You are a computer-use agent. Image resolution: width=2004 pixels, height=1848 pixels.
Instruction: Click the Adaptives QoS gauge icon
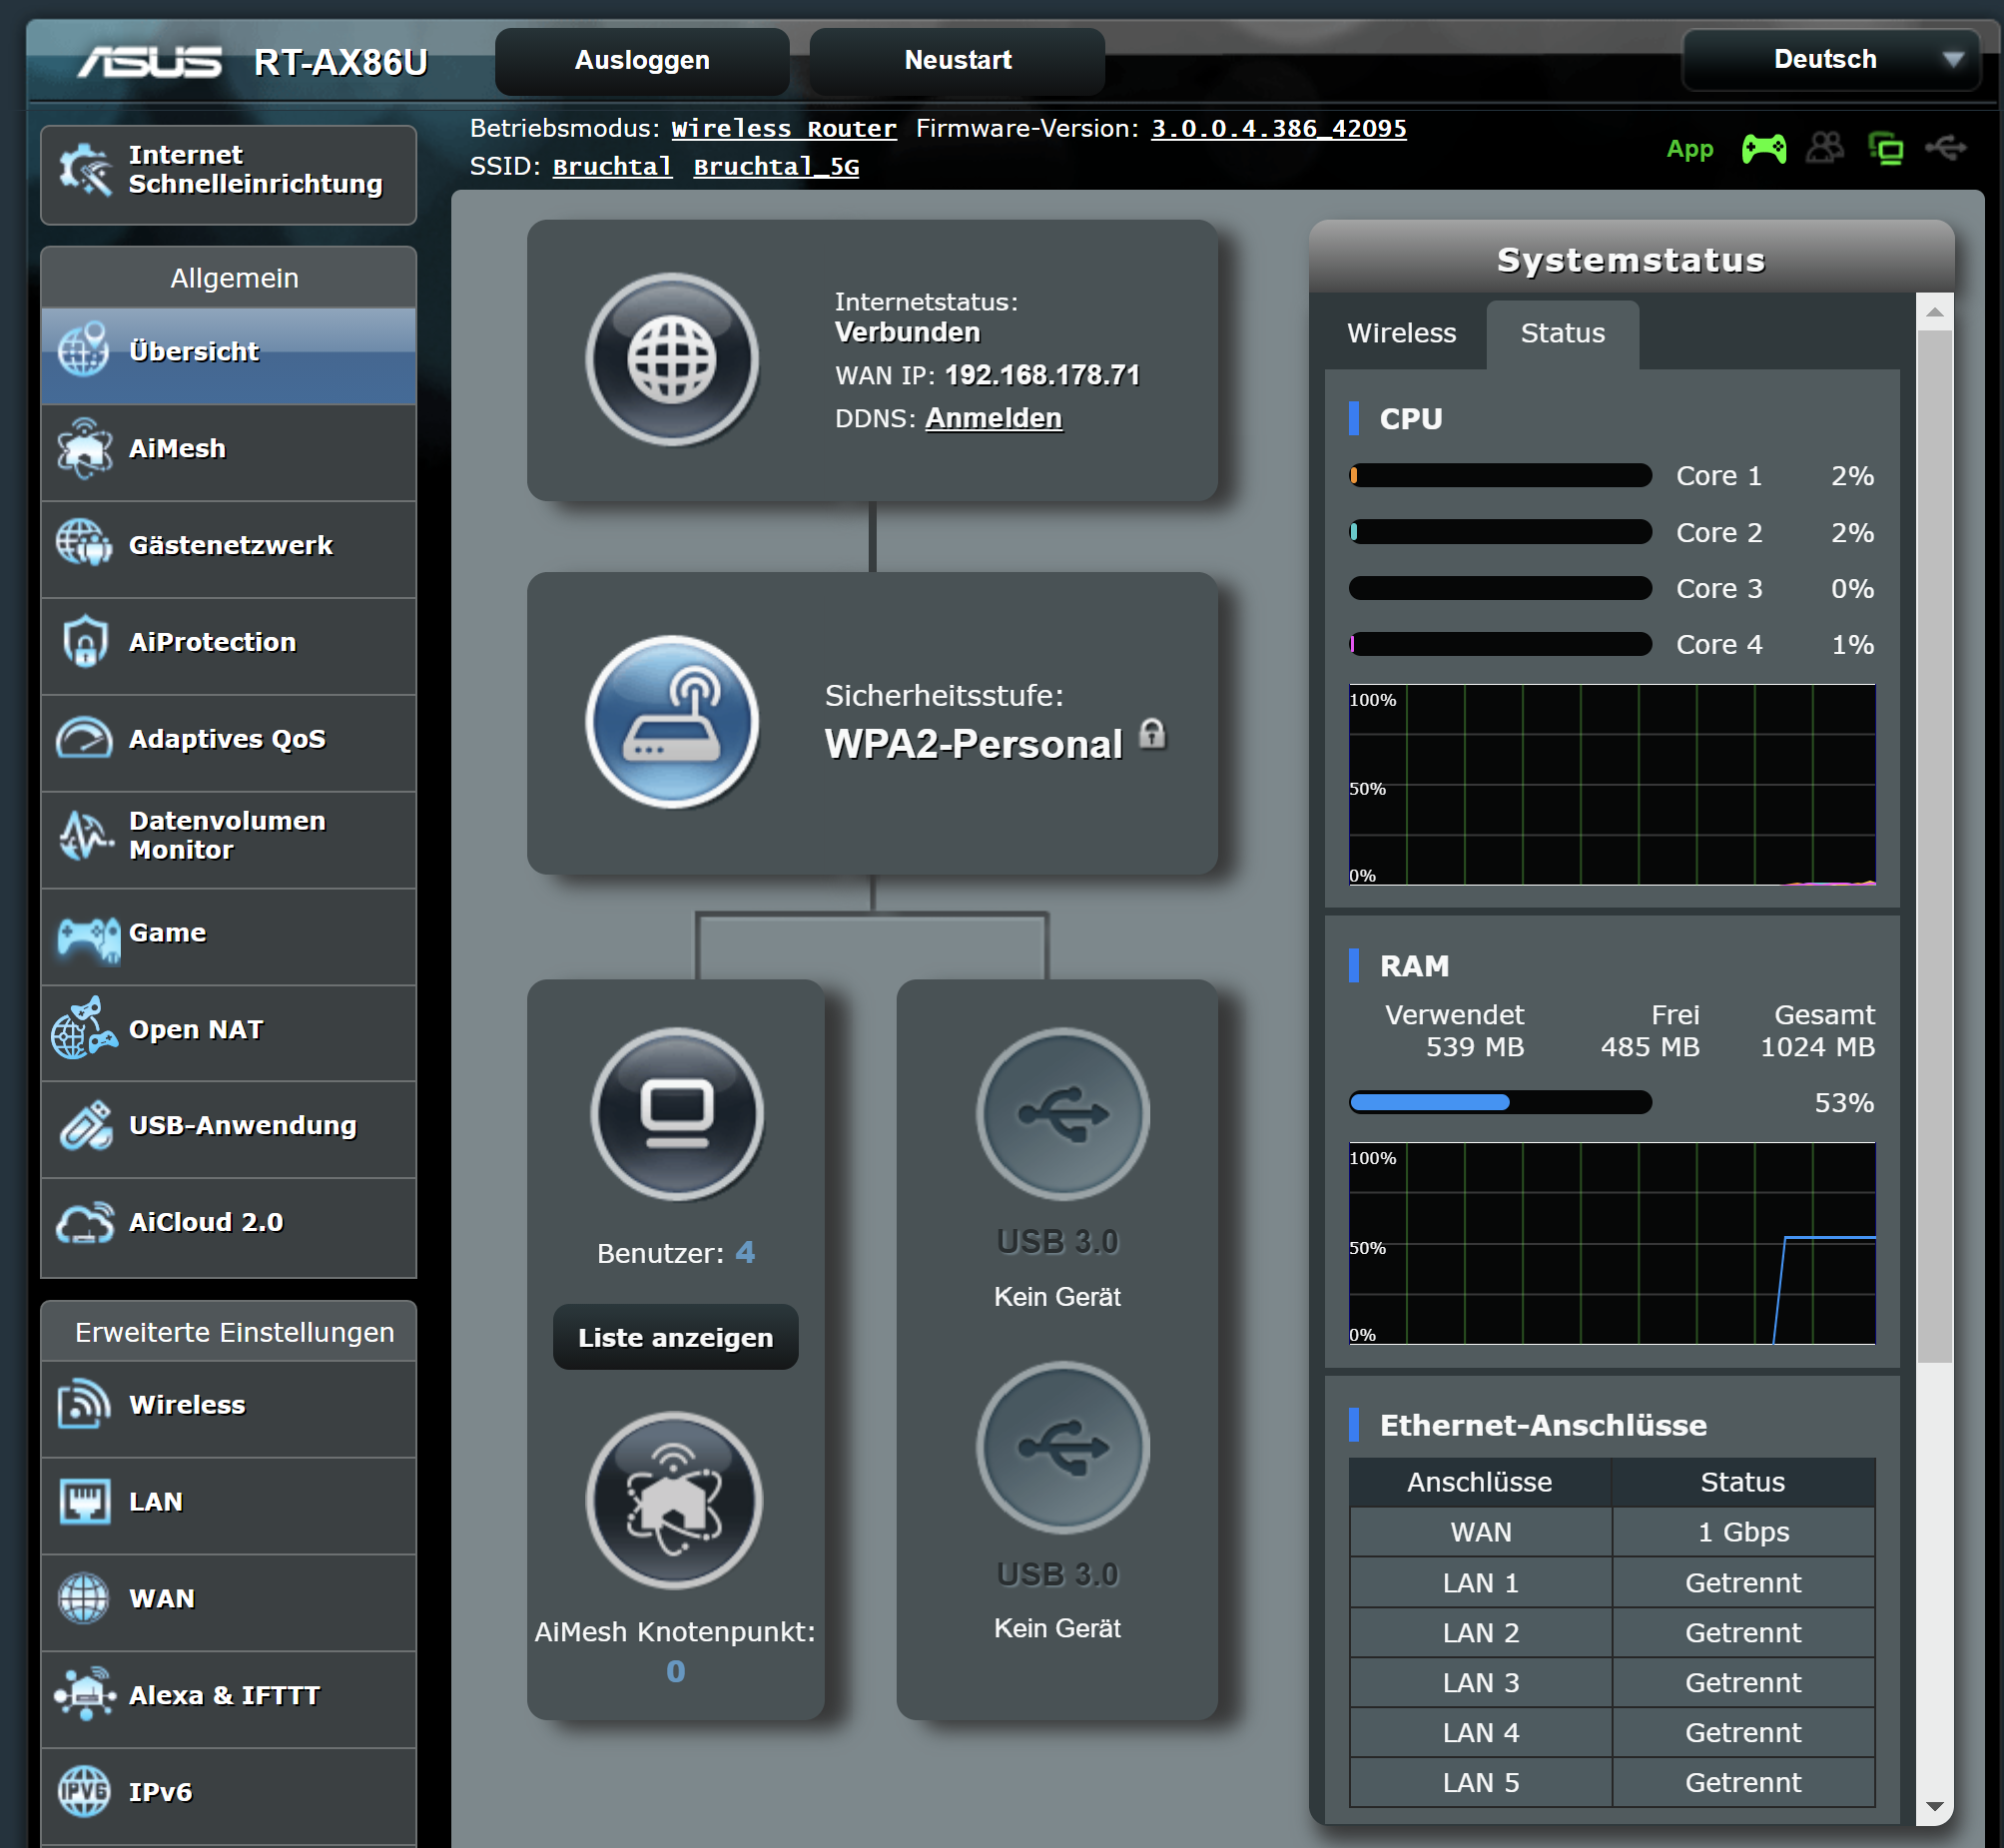(x=85, y=738)
